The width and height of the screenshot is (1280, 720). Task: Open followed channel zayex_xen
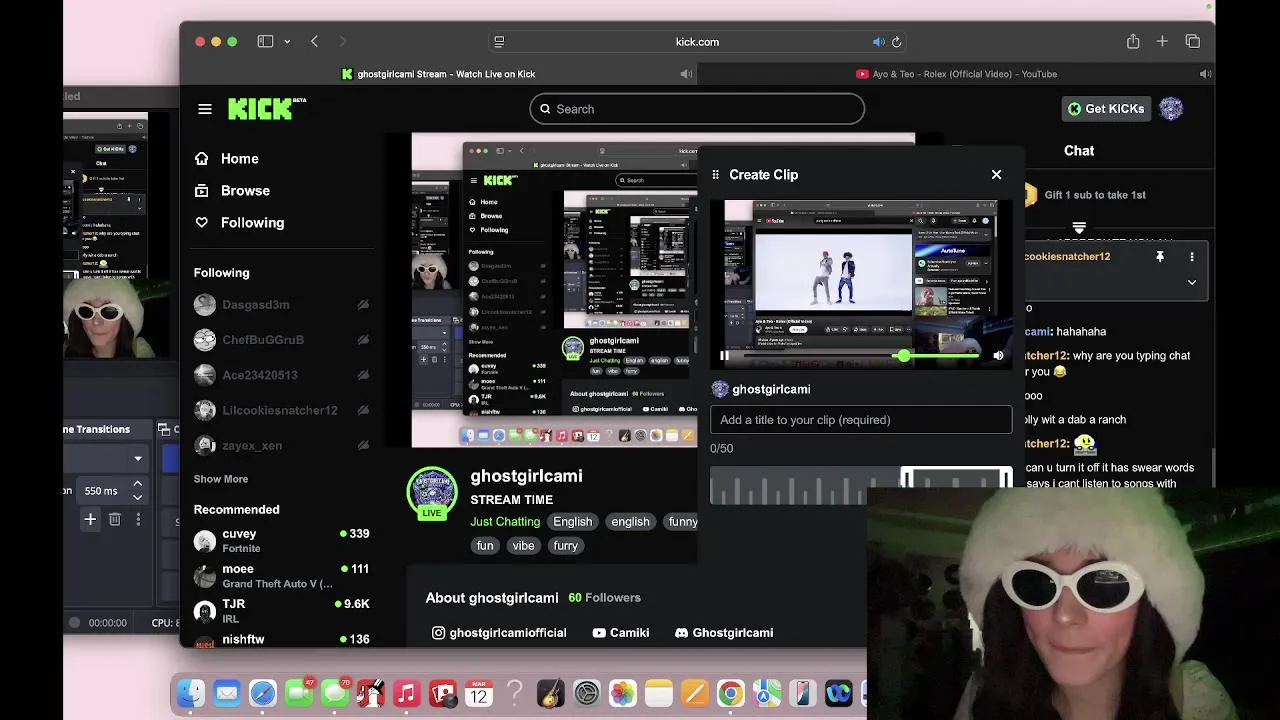(x=281, y=445)
